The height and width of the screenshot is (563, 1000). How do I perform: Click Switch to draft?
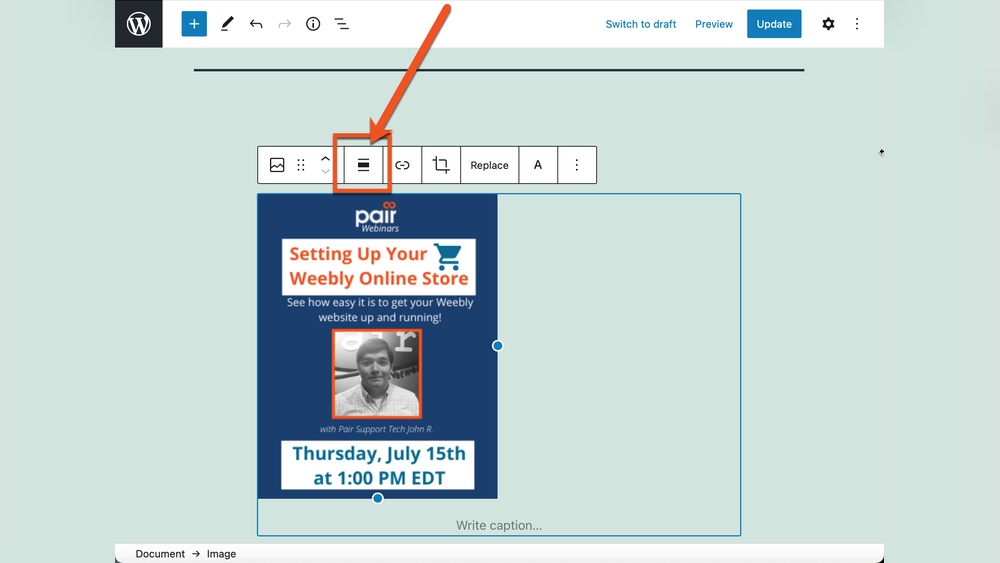pos(640,24)
